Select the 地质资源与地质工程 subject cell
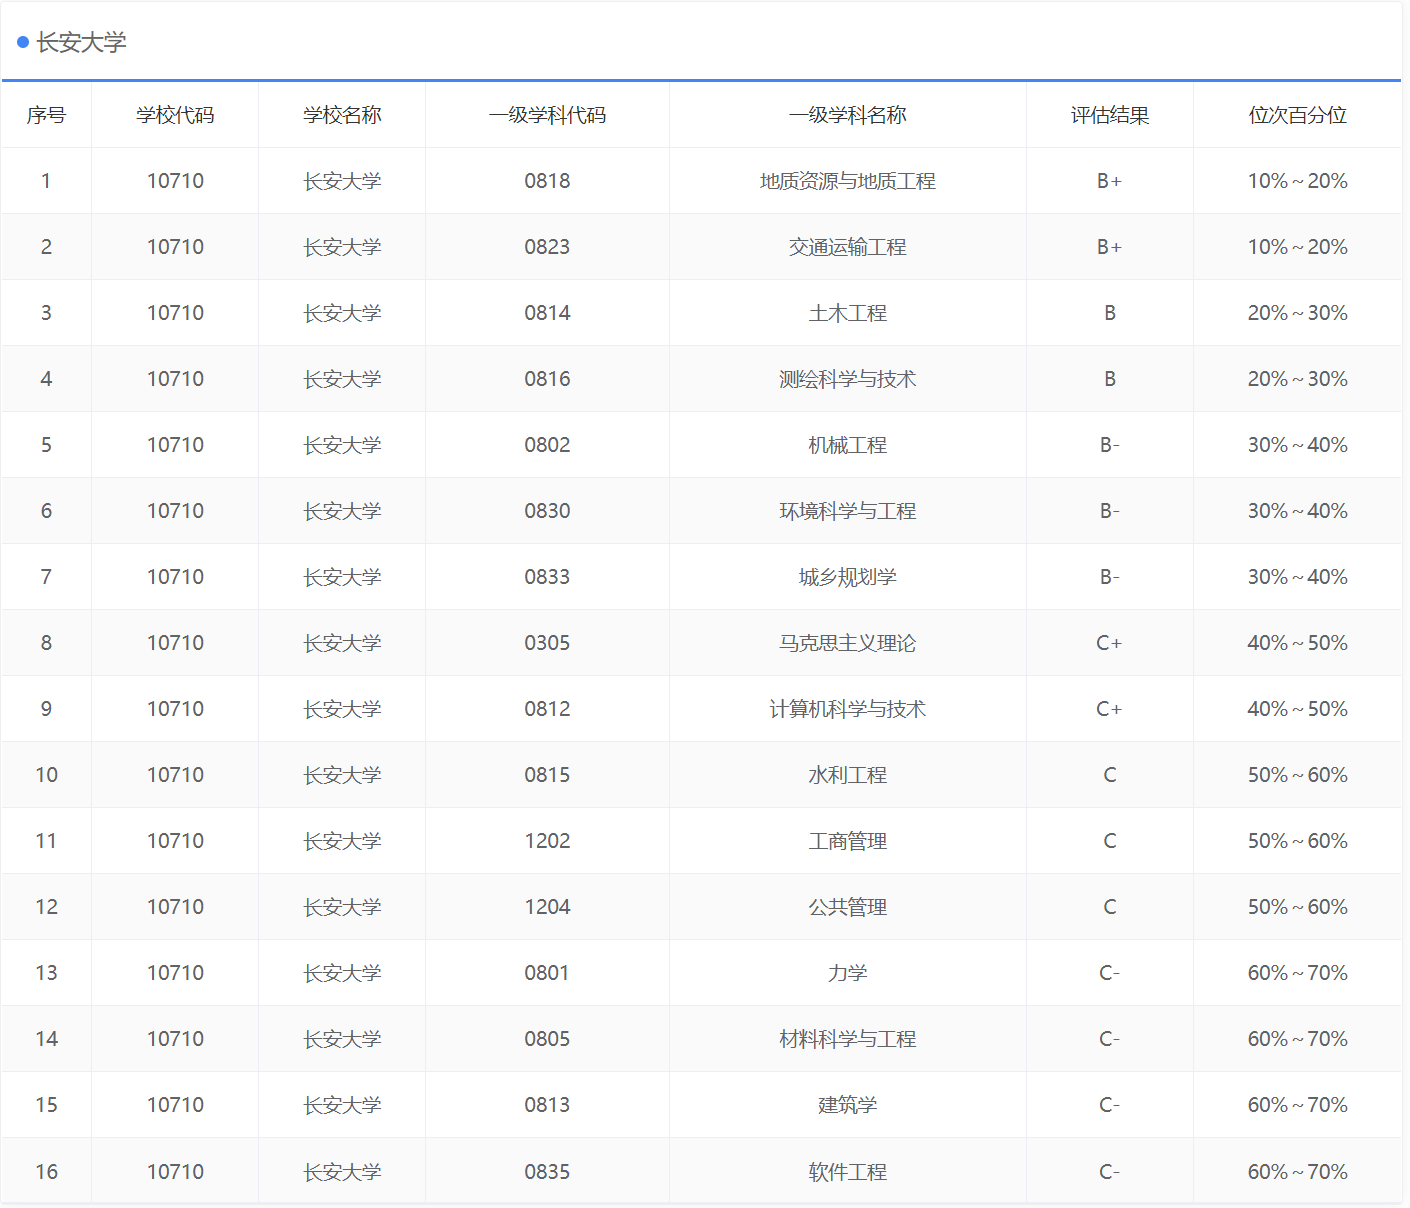This screenshot has height=1208, width=1410. pos(847,181)
